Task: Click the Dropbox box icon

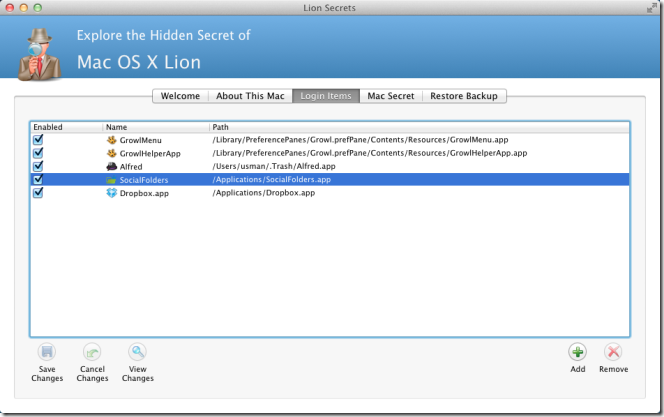Action: click(x=111, y=193)
